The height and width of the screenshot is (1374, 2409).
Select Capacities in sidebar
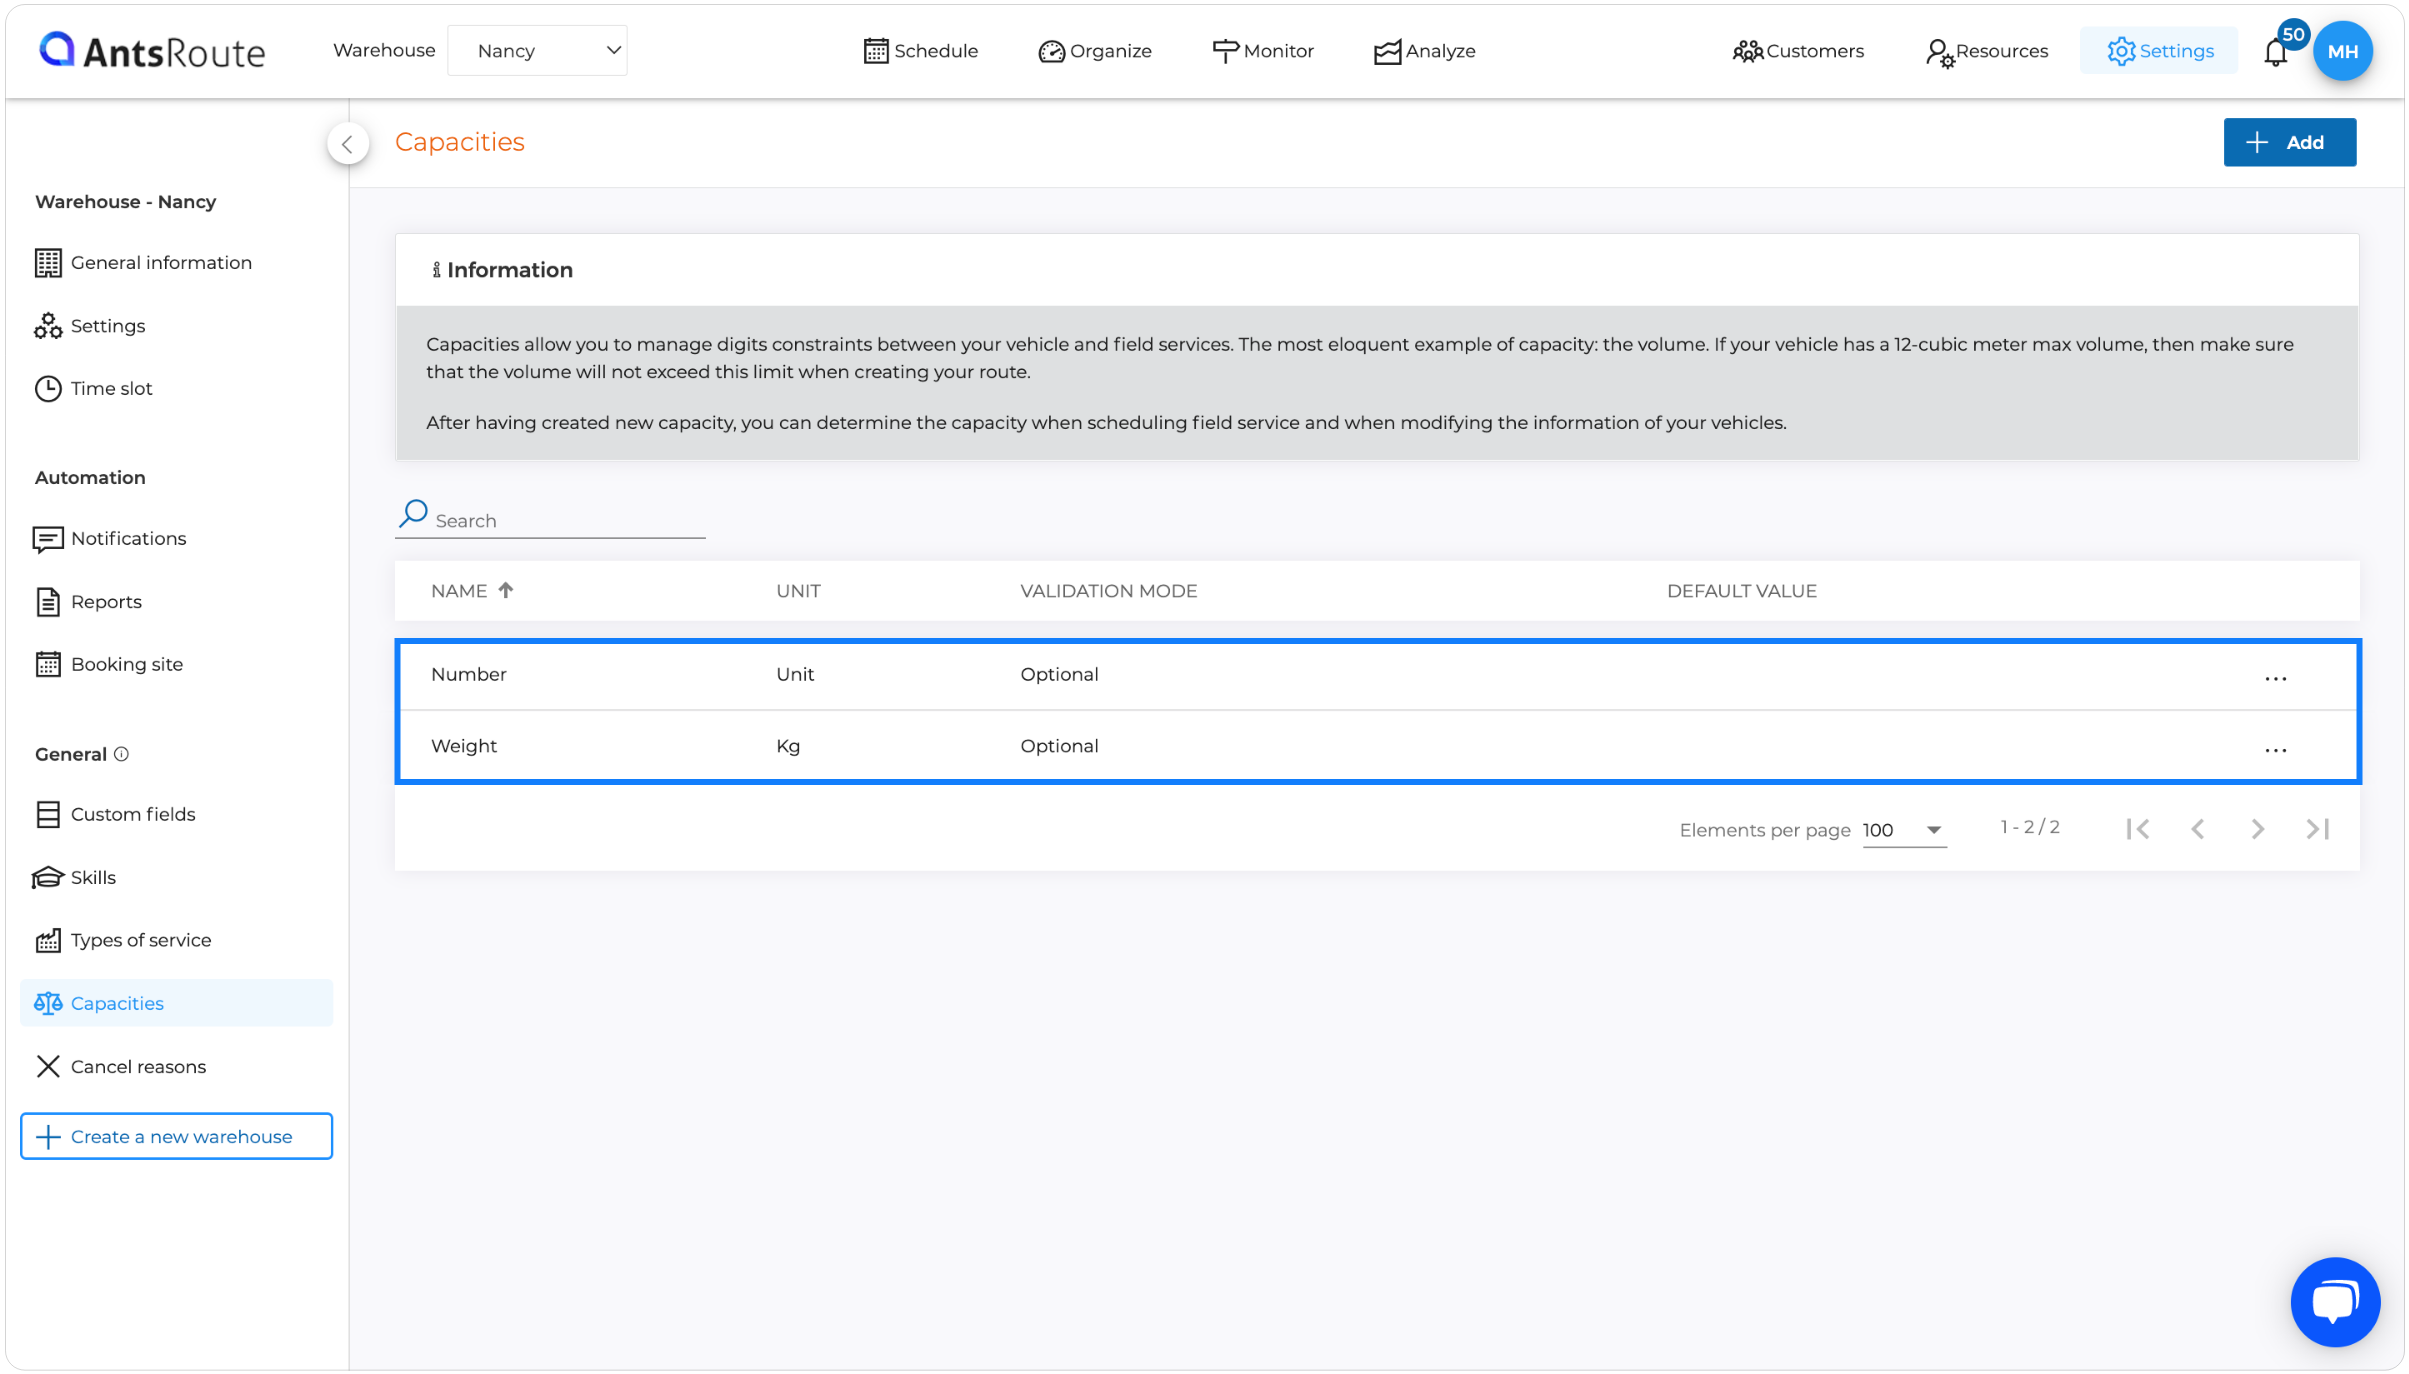[176, 1003]
